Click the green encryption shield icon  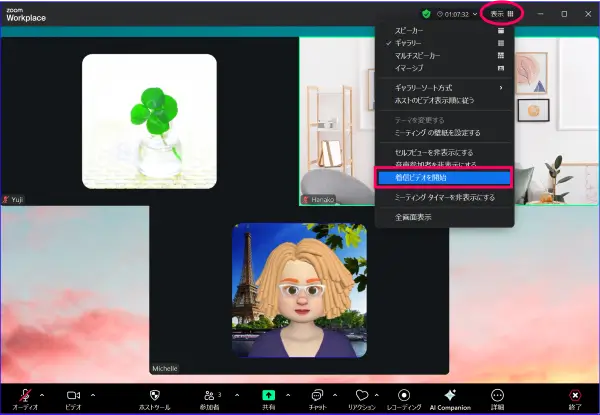(x=426, y=14)
